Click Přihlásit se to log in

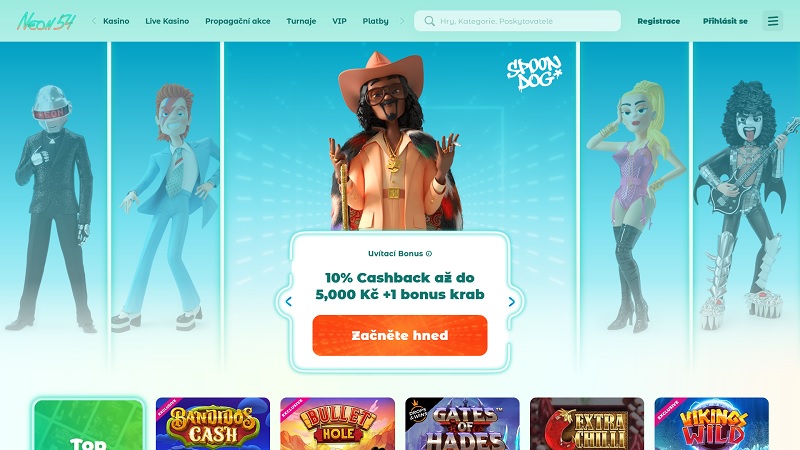click(x=725, y=21)
